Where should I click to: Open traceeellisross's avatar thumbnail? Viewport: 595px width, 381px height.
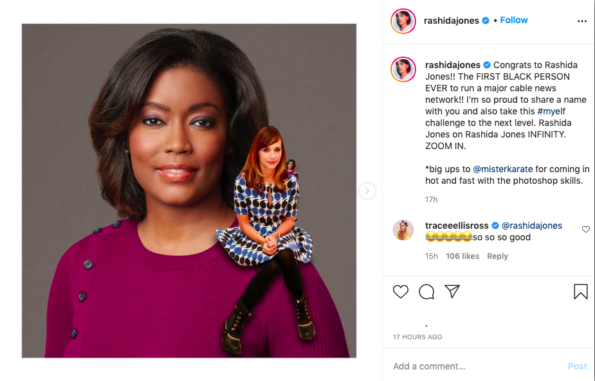click(x=403, y=230)
